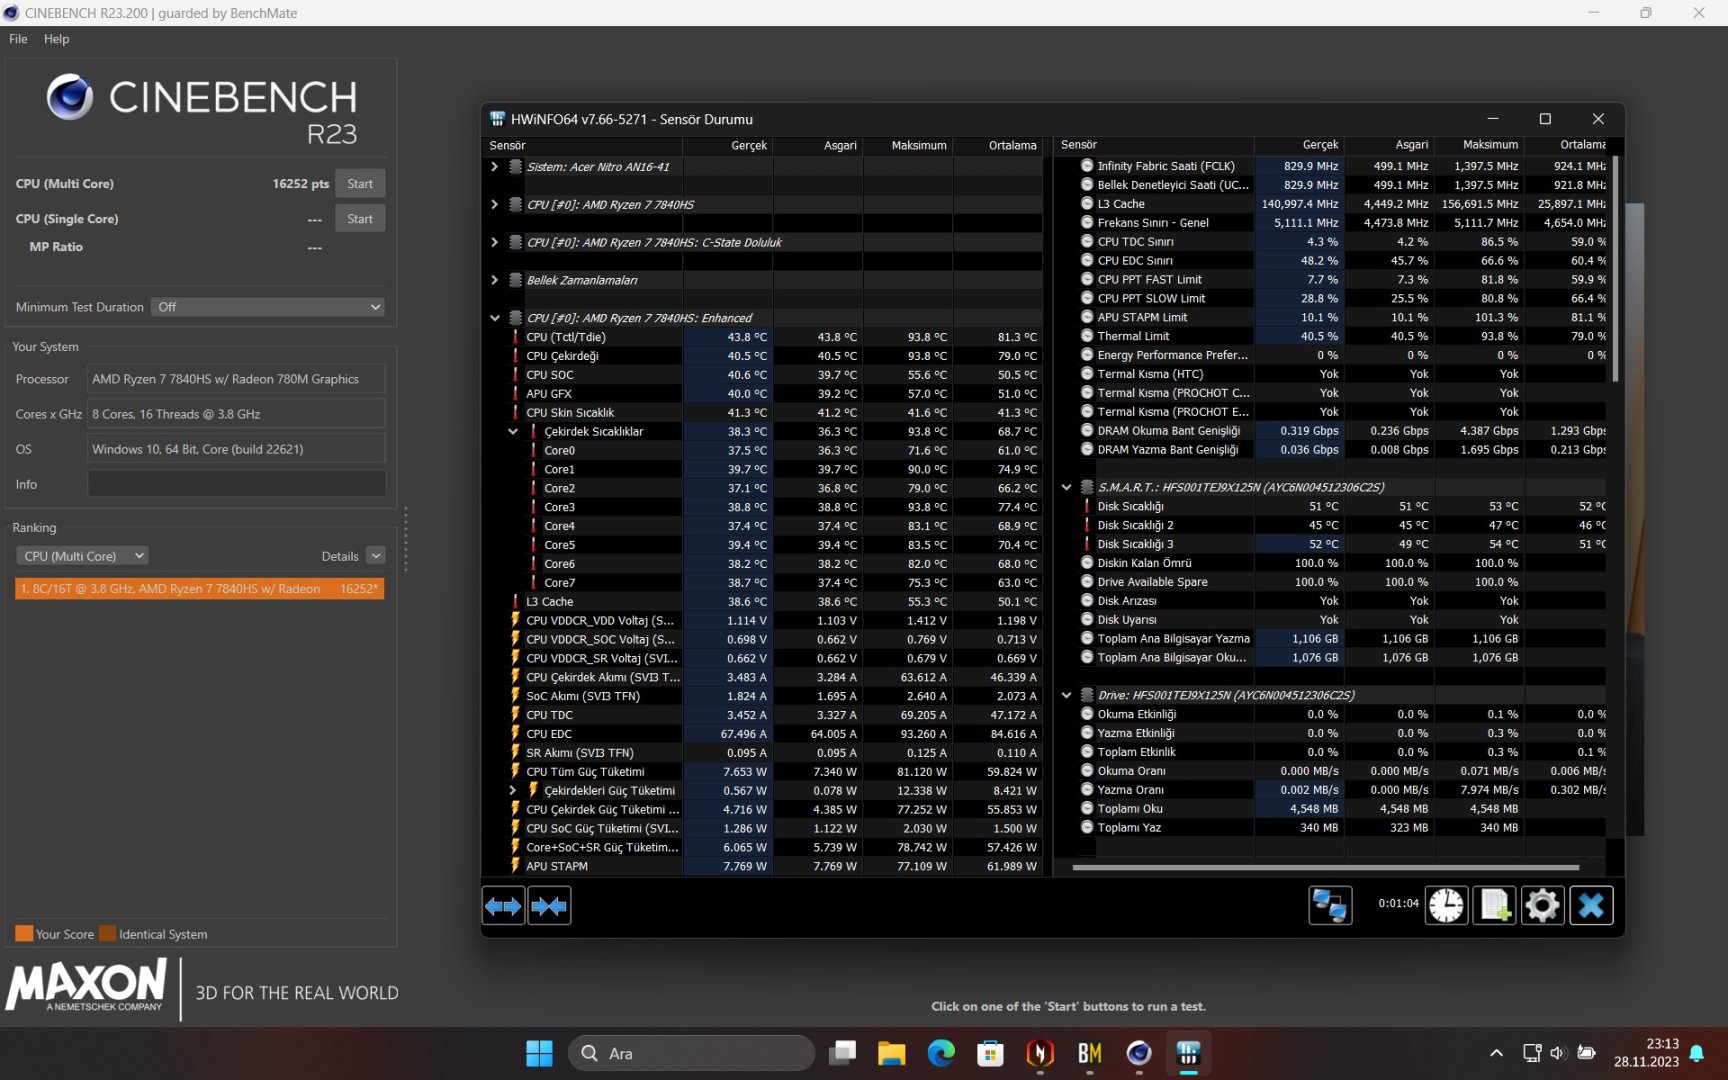Collapse S.M.A.R.T. HFS001TEJ9X125N group

pos(1066,487)
